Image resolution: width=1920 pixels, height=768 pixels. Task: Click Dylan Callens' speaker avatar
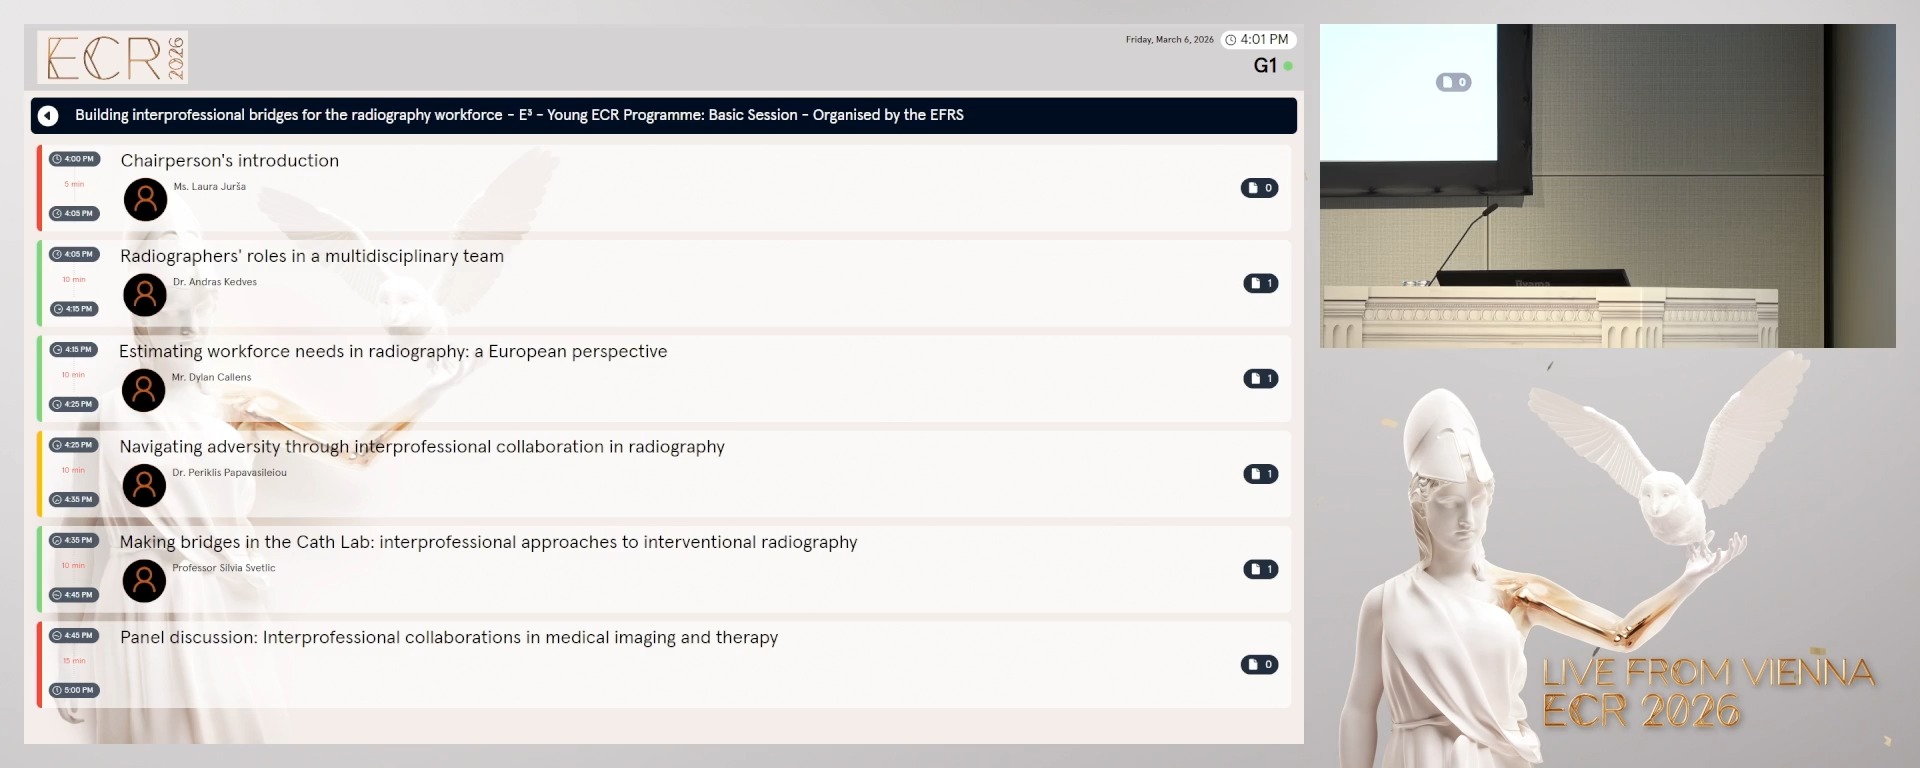coord(144,390)
